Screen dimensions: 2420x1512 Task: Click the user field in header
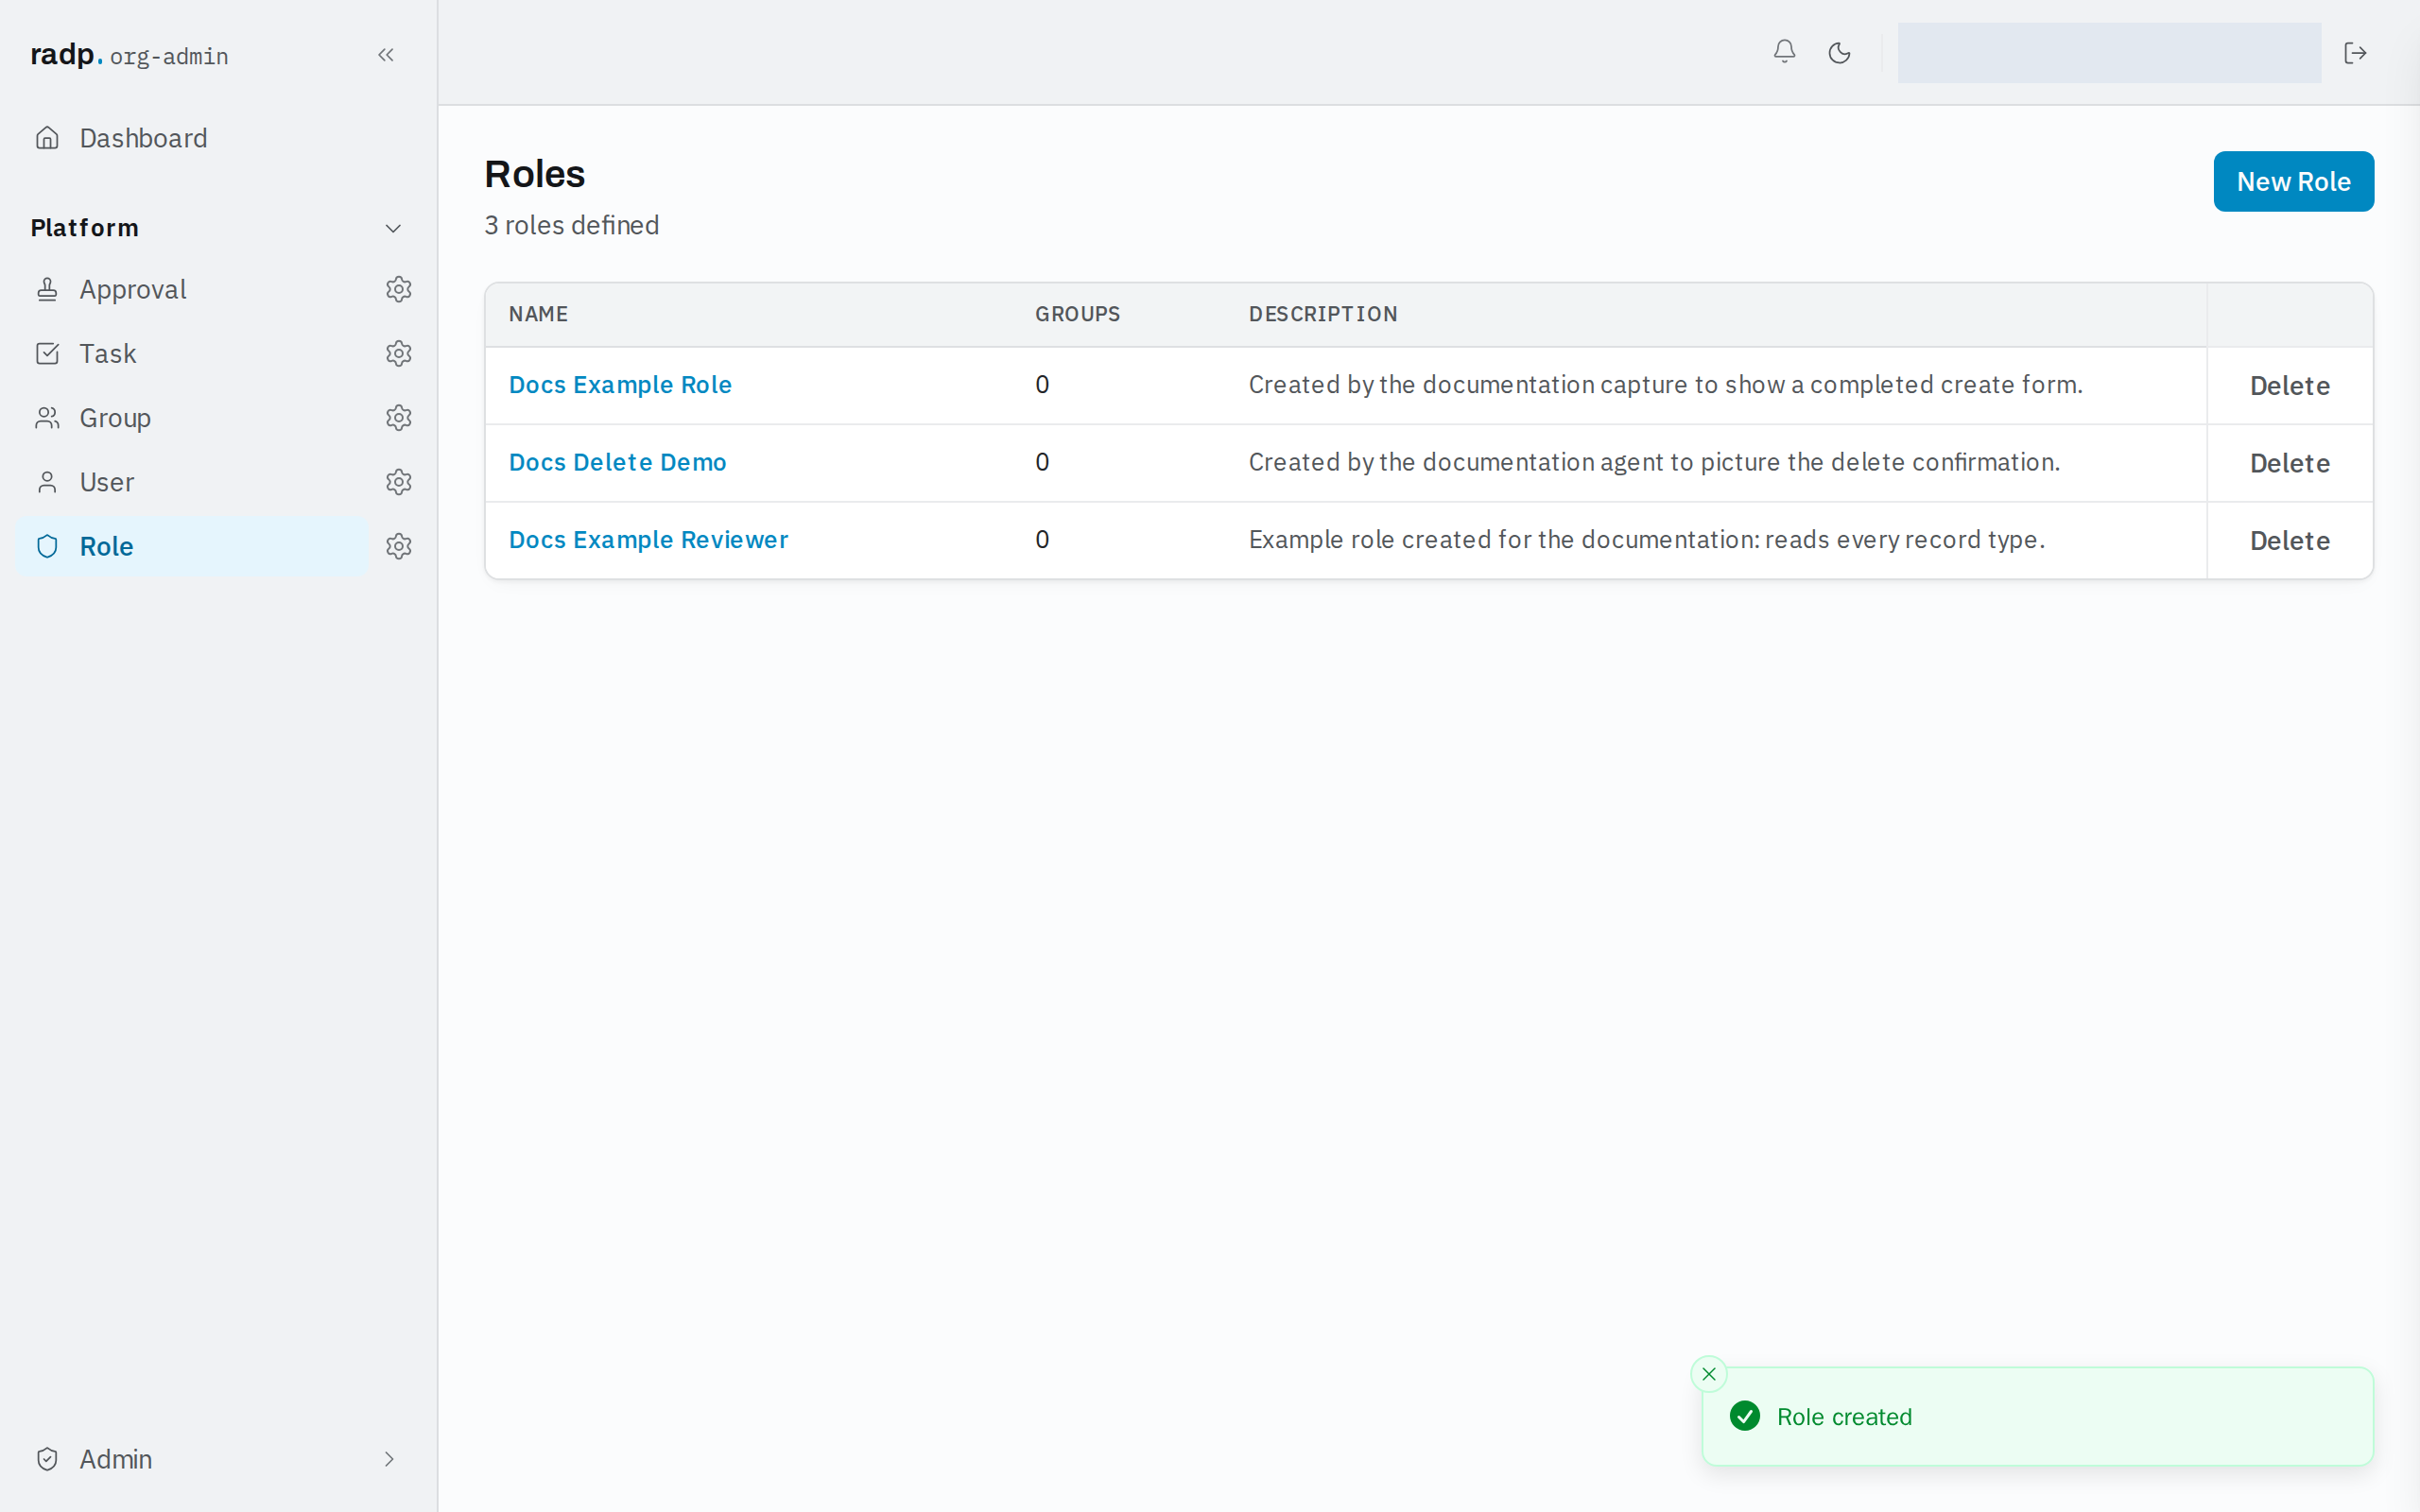[2109, 53]
